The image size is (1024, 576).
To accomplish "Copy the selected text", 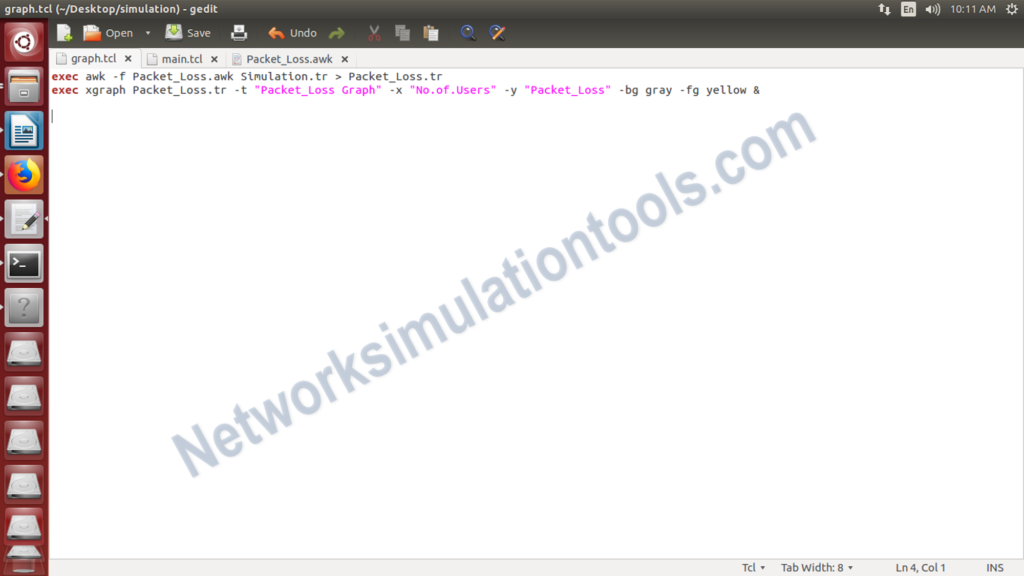I will 401,33.
